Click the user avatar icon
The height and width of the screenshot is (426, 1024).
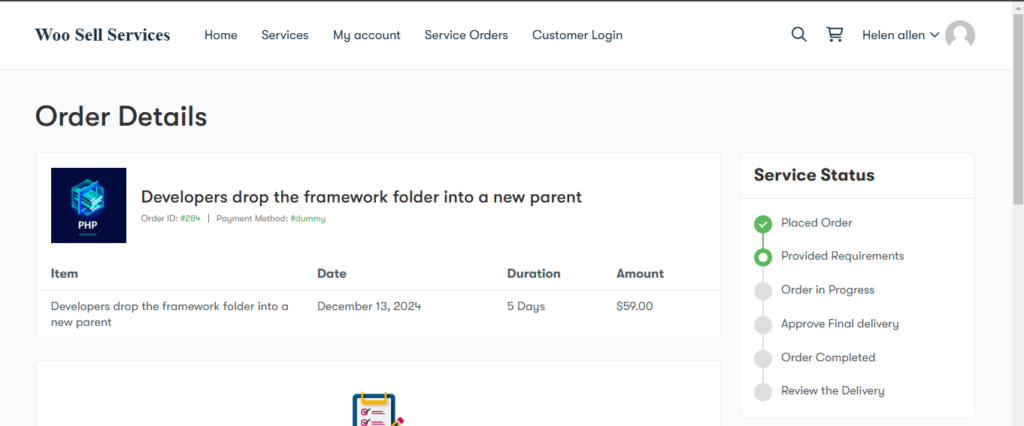coord(960,35)
